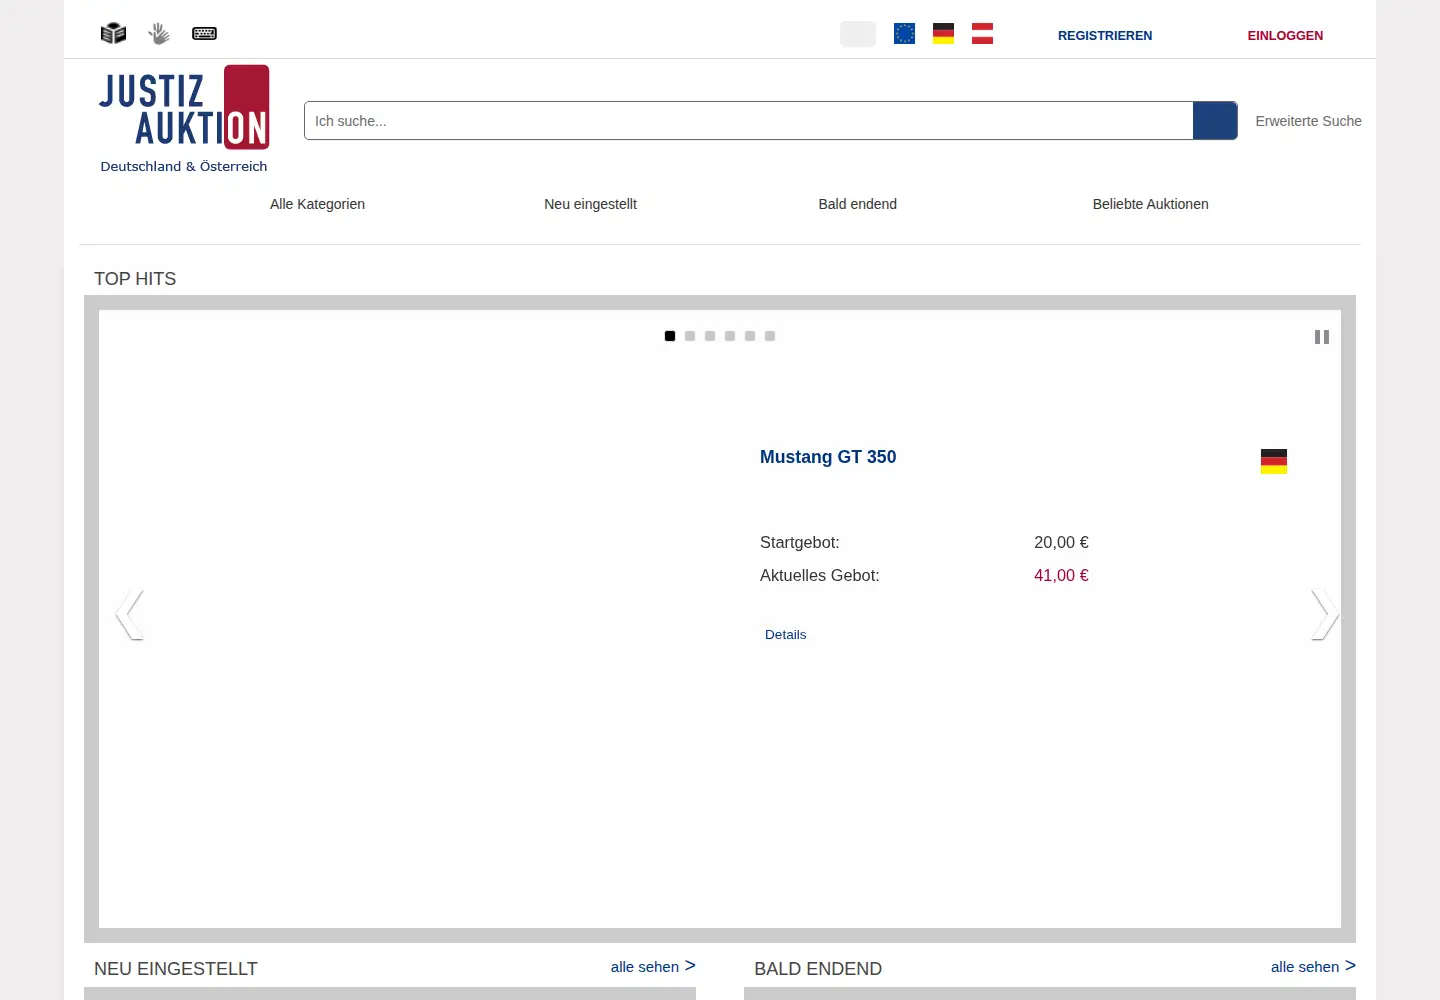This screenshot has height=1000, width=1440.
Task: Click the TOP HITS heading
Action: click(x=135, y=279)
